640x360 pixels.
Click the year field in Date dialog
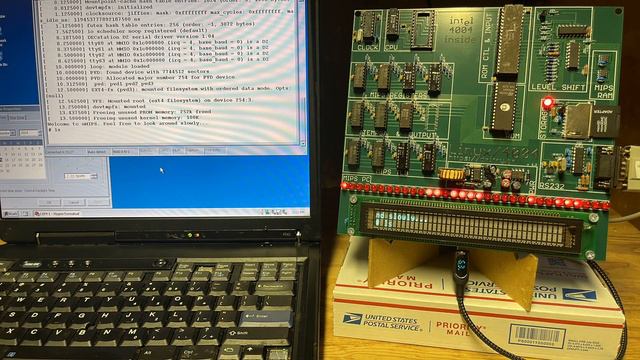(x=29, y=133)
